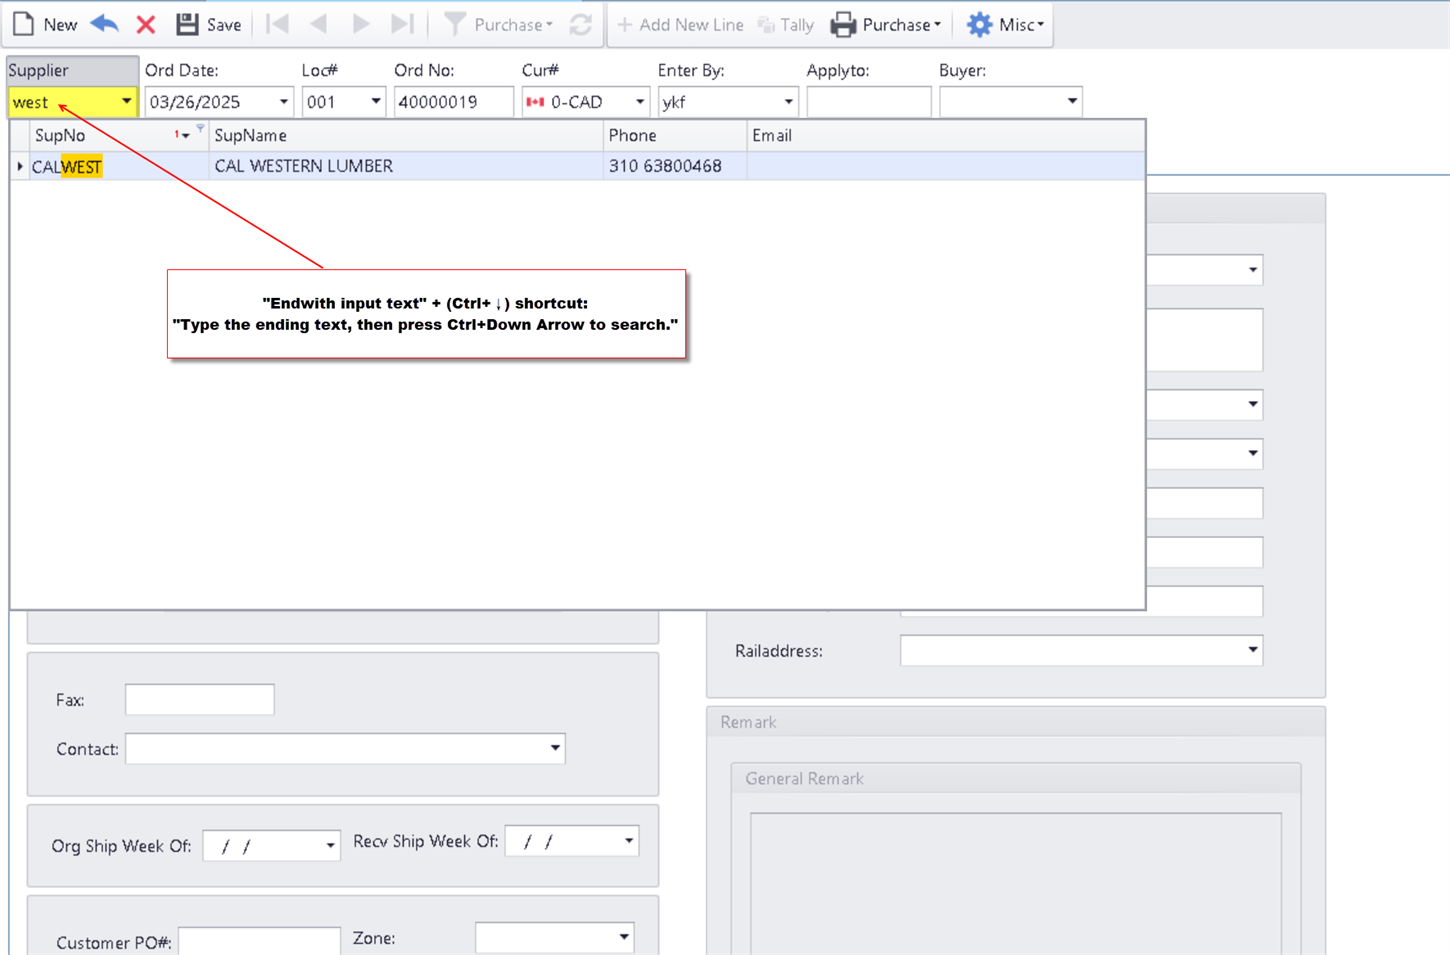Open the Misc gear menu

click(1006, 25)
